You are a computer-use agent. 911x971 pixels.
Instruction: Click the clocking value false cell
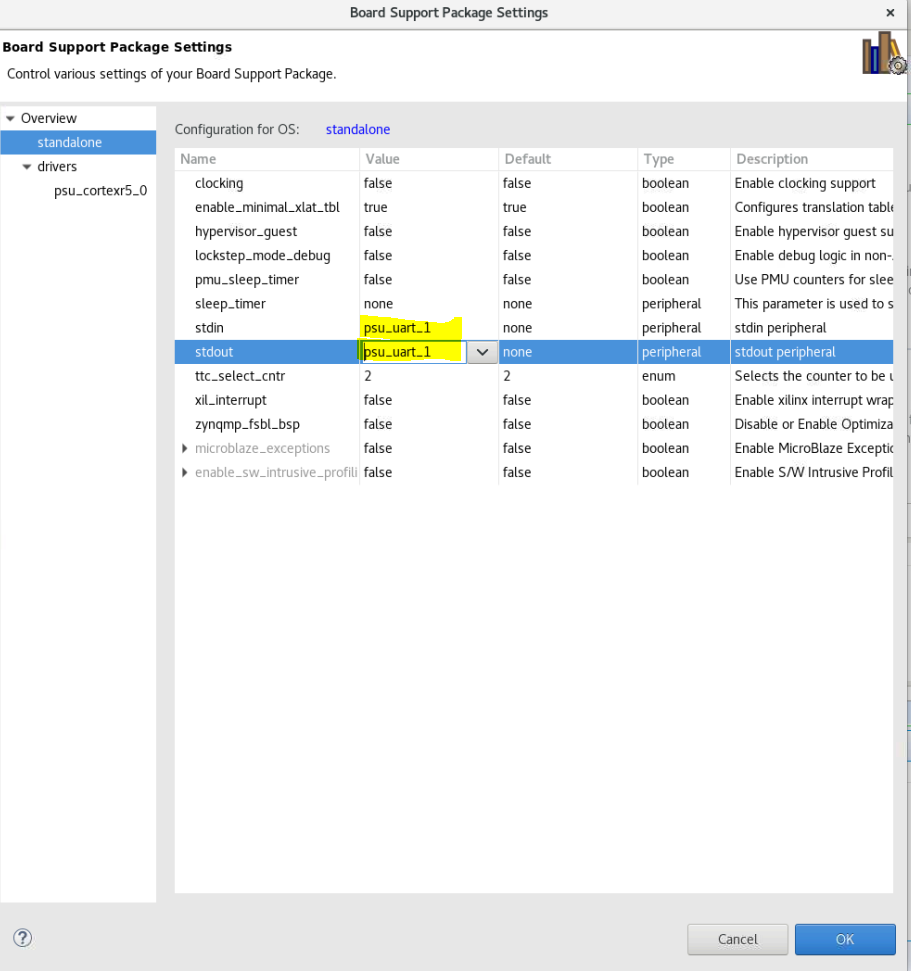tap(378, 184)
